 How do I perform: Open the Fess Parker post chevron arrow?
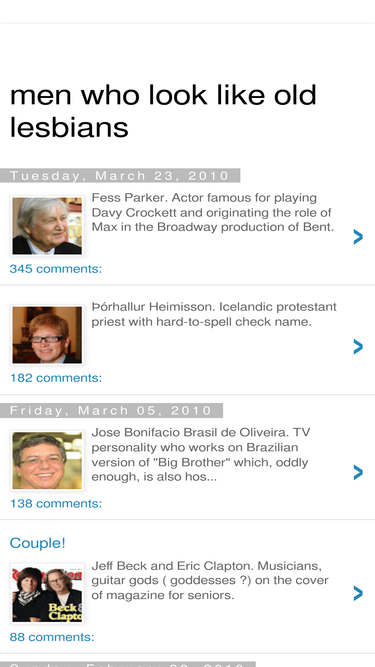[x=358, y=237]
